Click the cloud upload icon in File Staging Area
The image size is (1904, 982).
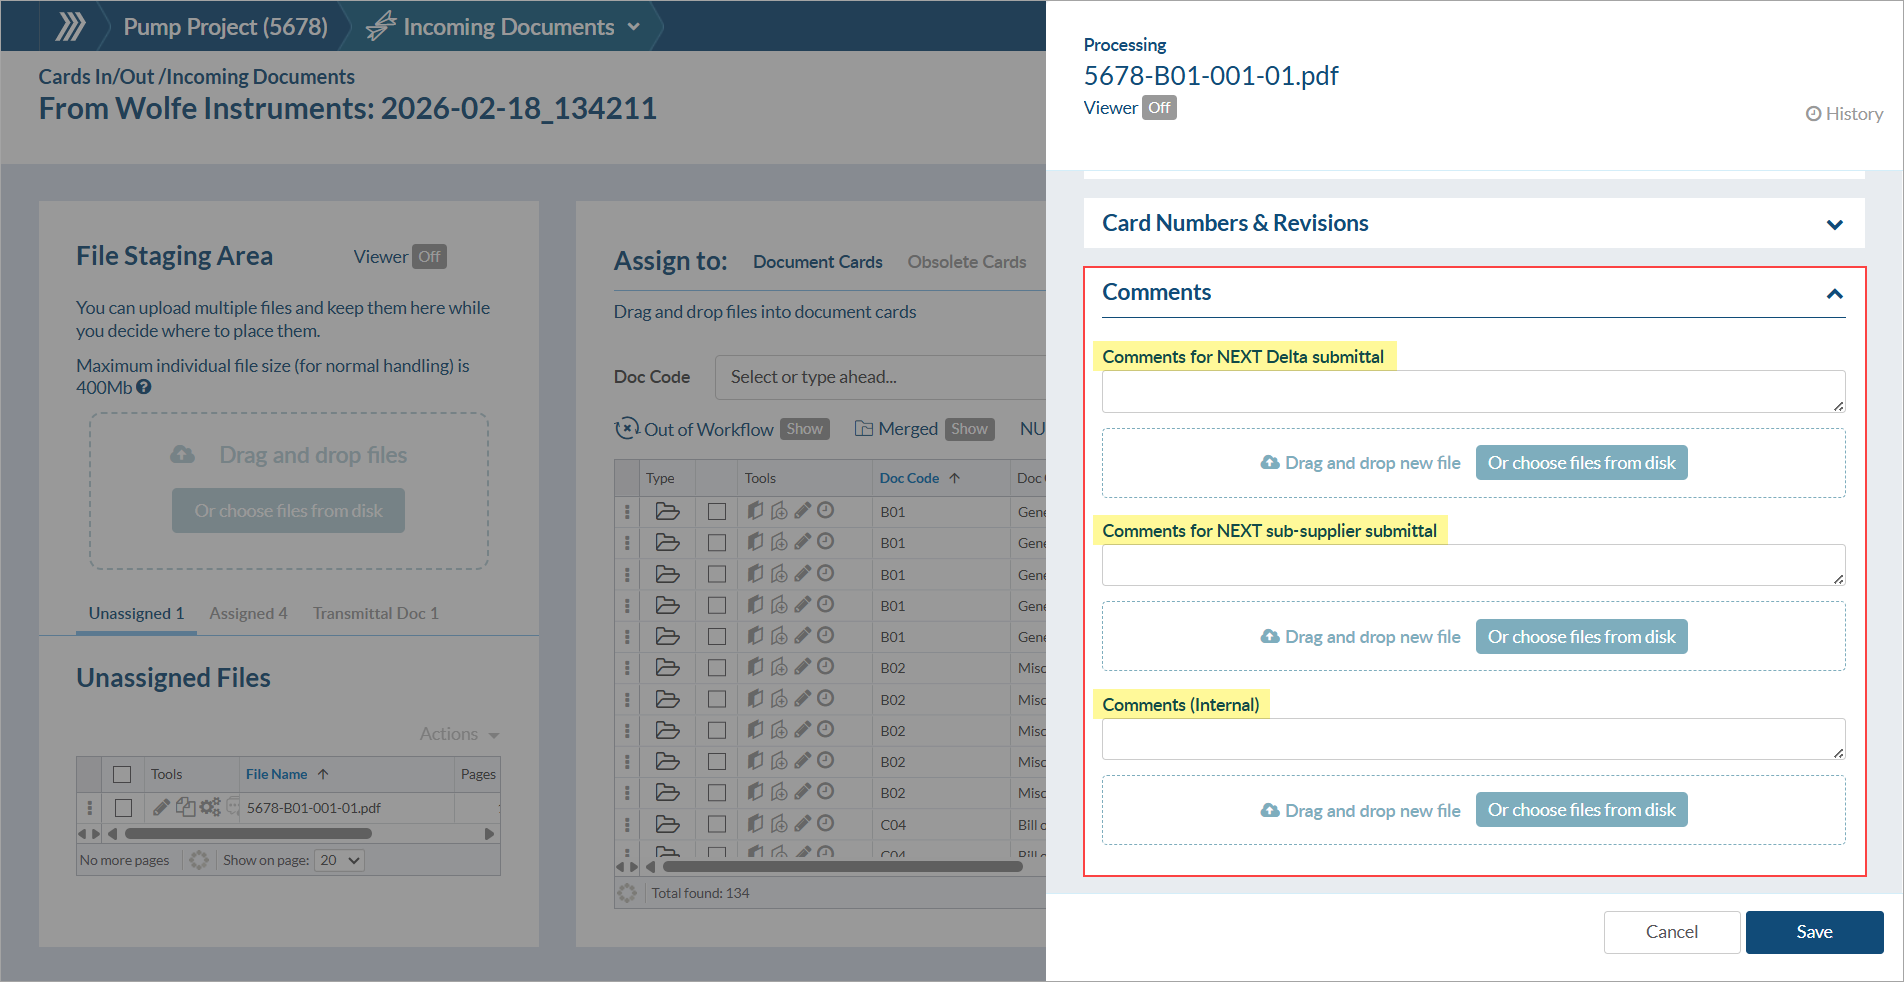[182, 455]
